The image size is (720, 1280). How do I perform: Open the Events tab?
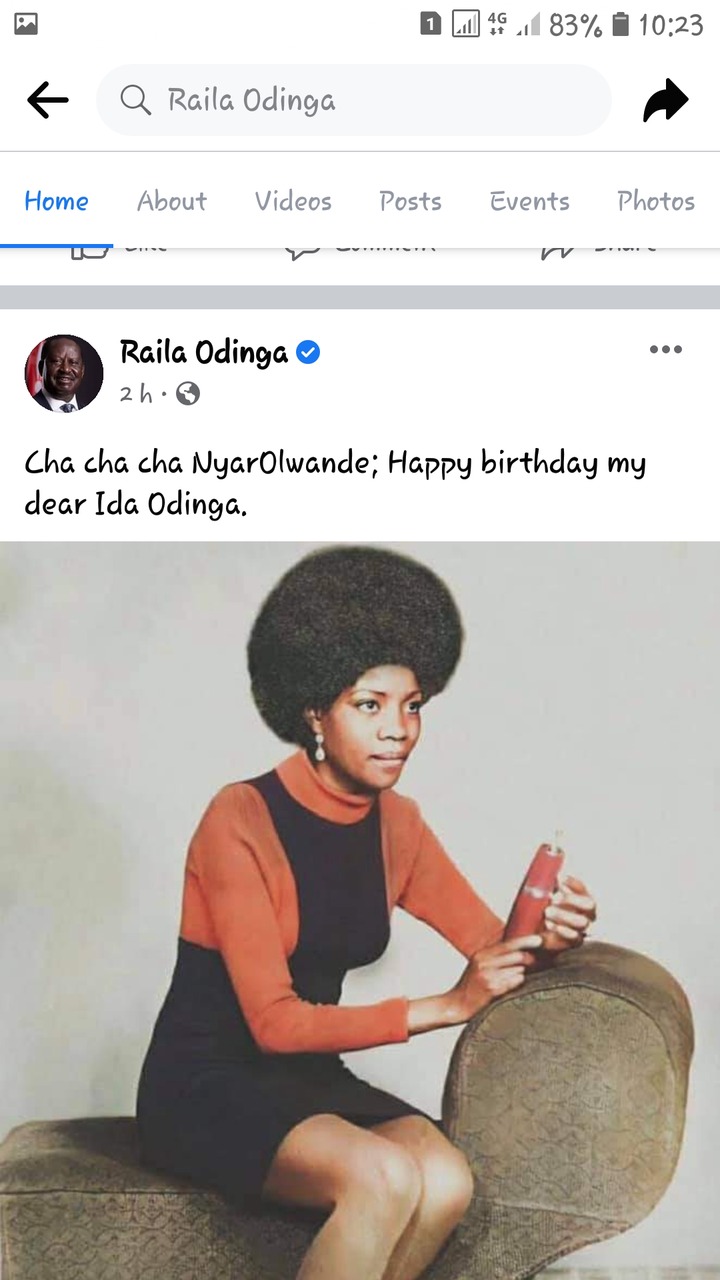[x=530, y=201]
